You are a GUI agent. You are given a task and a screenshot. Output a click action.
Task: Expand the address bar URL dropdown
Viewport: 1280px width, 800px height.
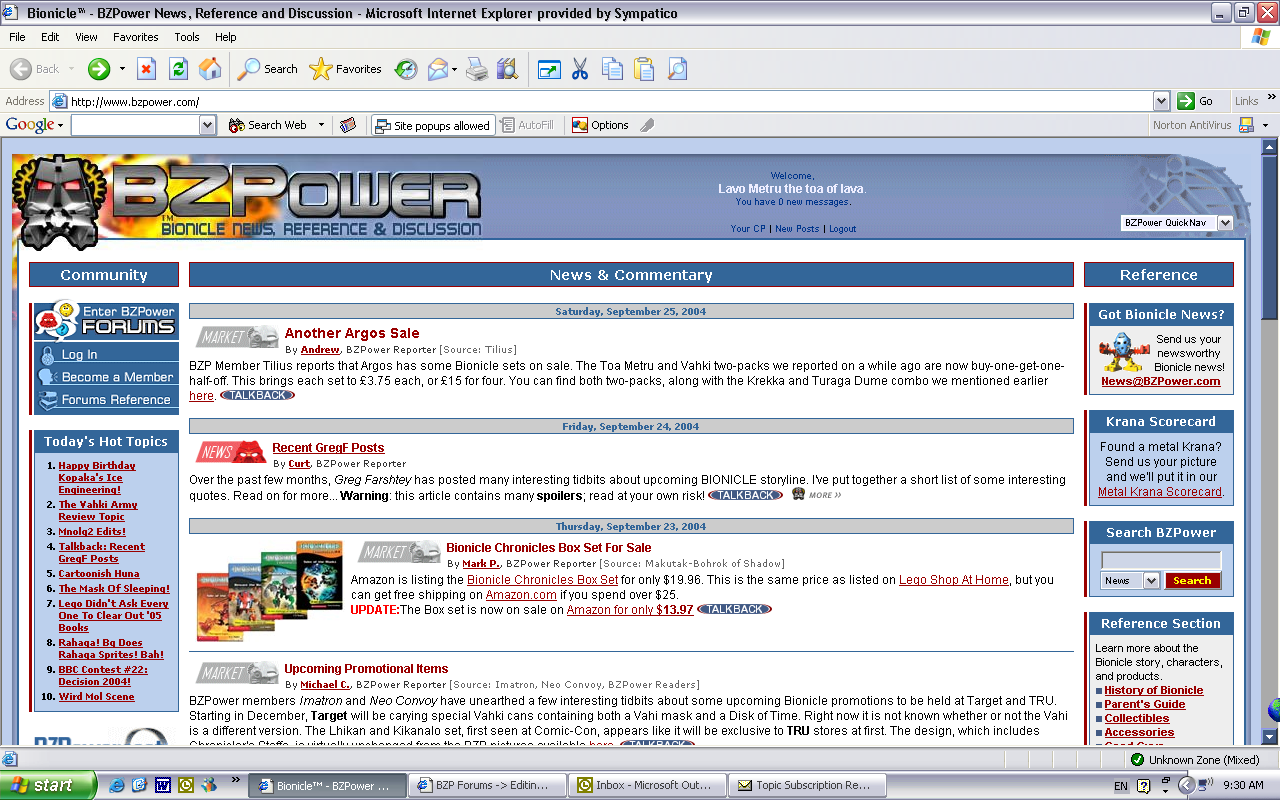[x=1161, y=101]
